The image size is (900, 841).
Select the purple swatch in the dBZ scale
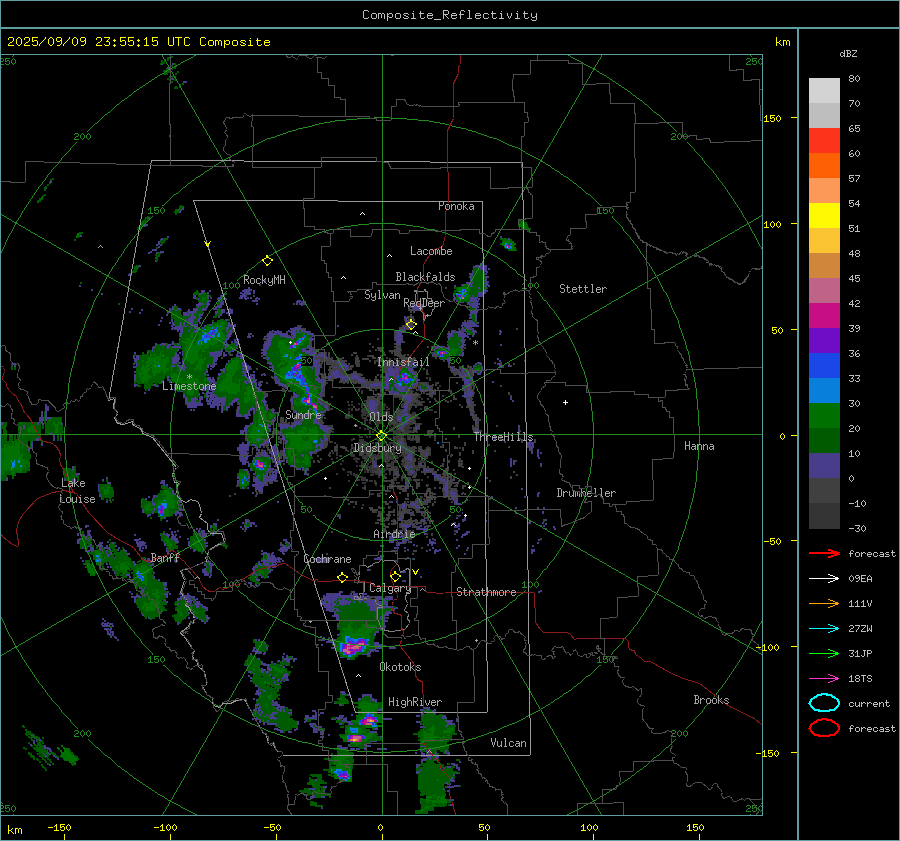click(x=824, y=340)
